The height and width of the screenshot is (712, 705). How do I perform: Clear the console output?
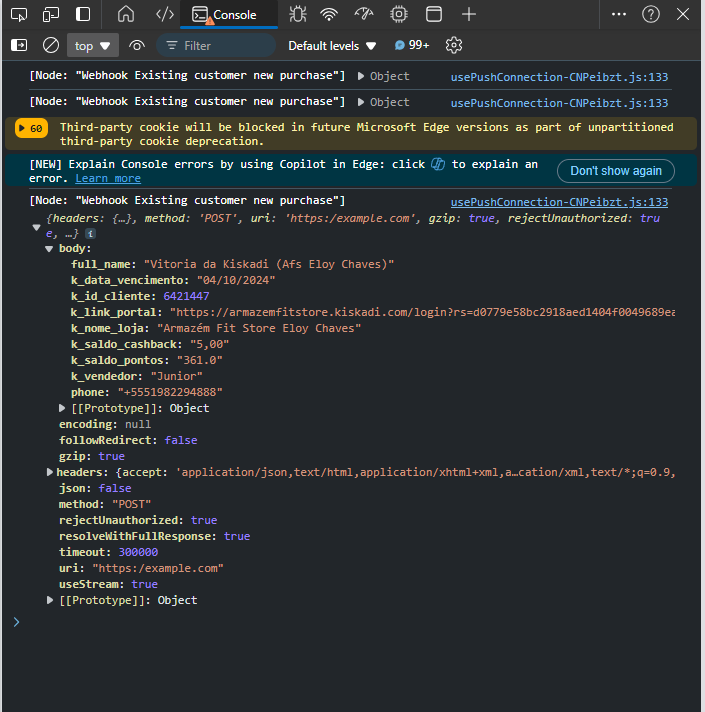tap(51, 45)
